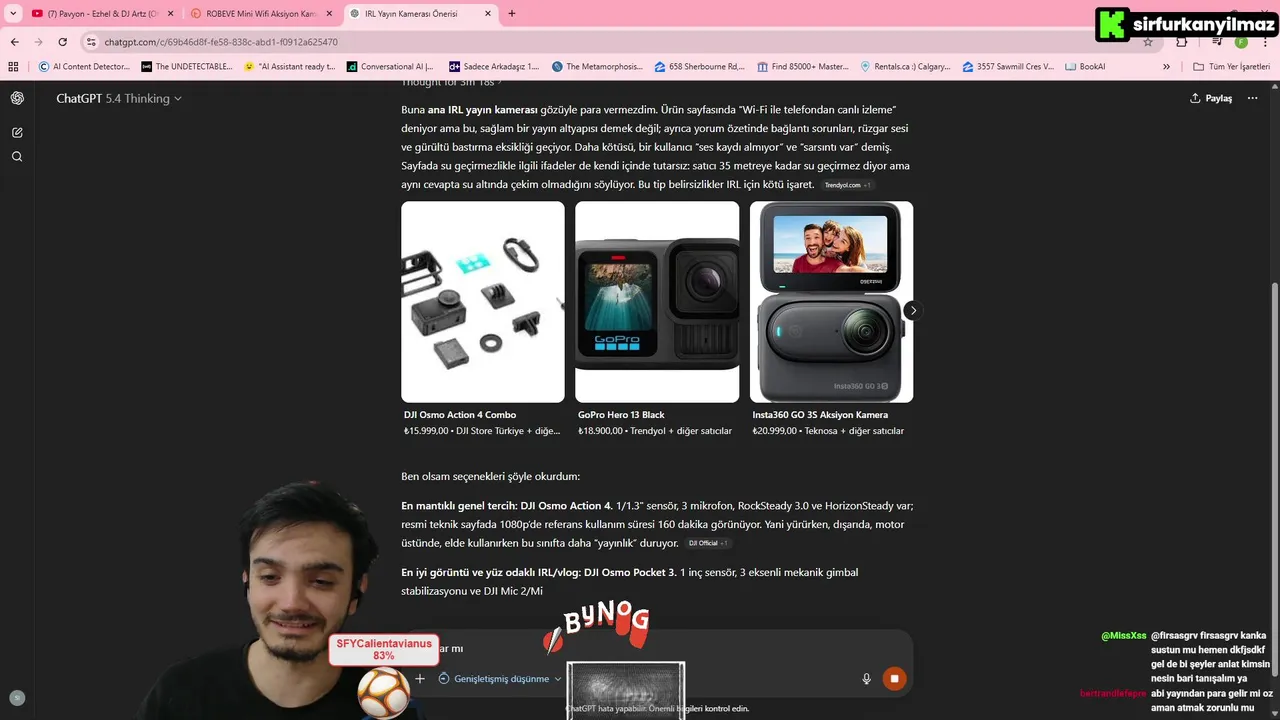The image size is (1280, 720).
Task: Stop generating with the orange stop button
Action: point(894,678)
